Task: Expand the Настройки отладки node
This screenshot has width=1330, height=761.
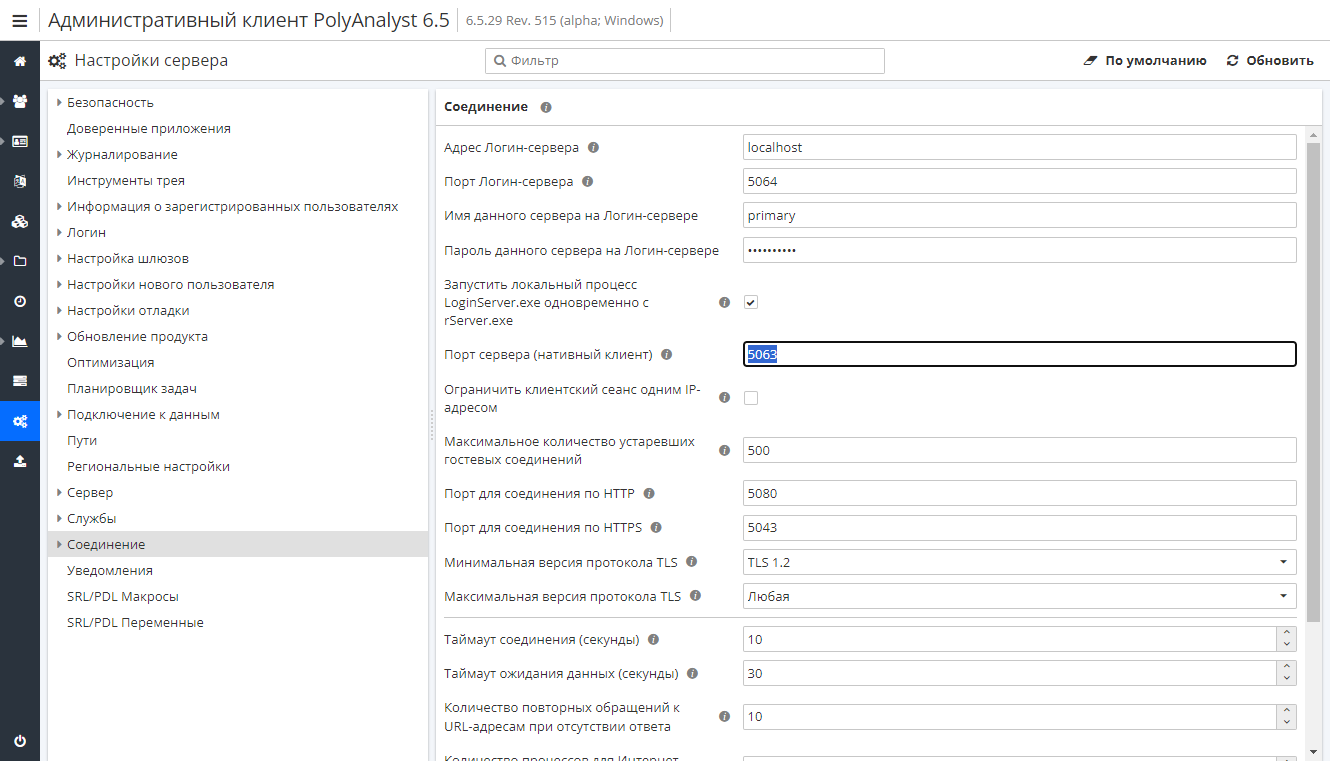Action: pos(59,310)
